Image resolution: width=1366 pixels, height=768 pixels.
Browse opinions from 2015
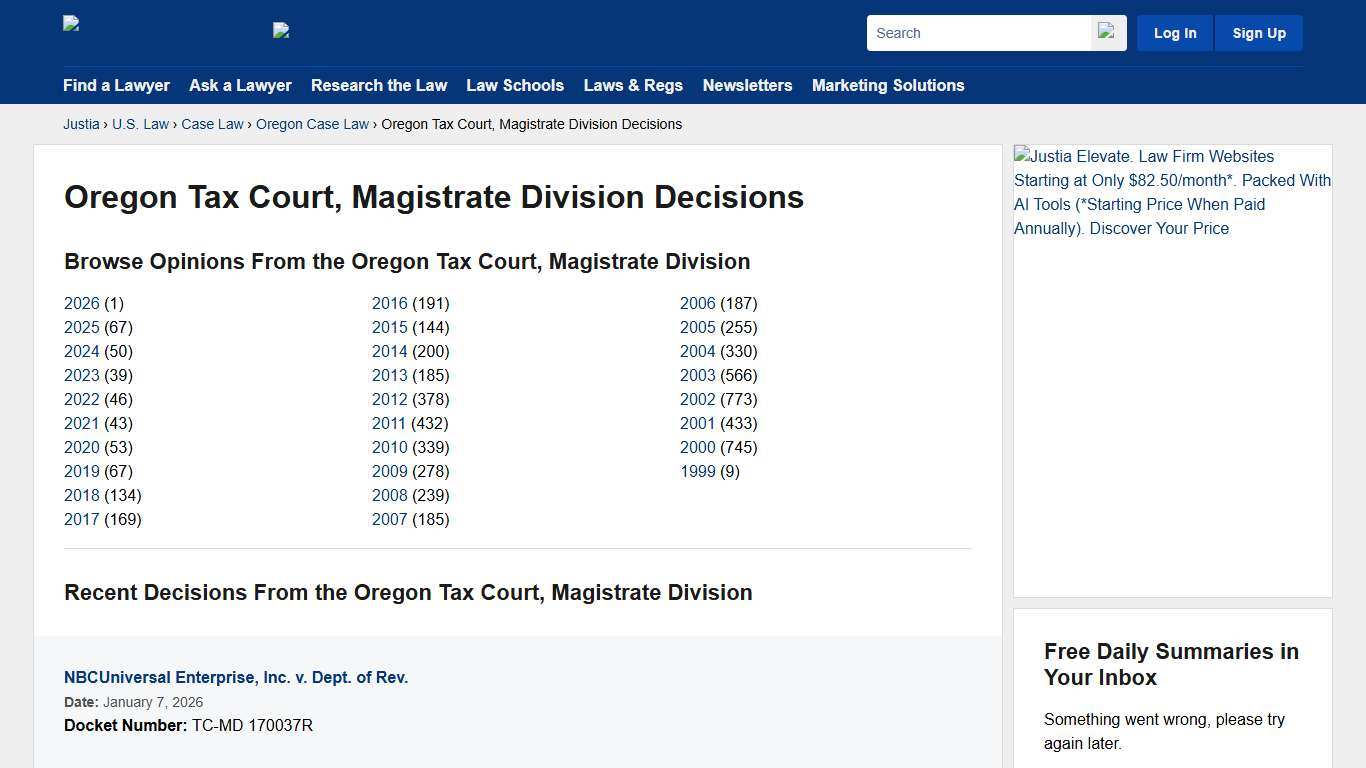click(389, 327)
